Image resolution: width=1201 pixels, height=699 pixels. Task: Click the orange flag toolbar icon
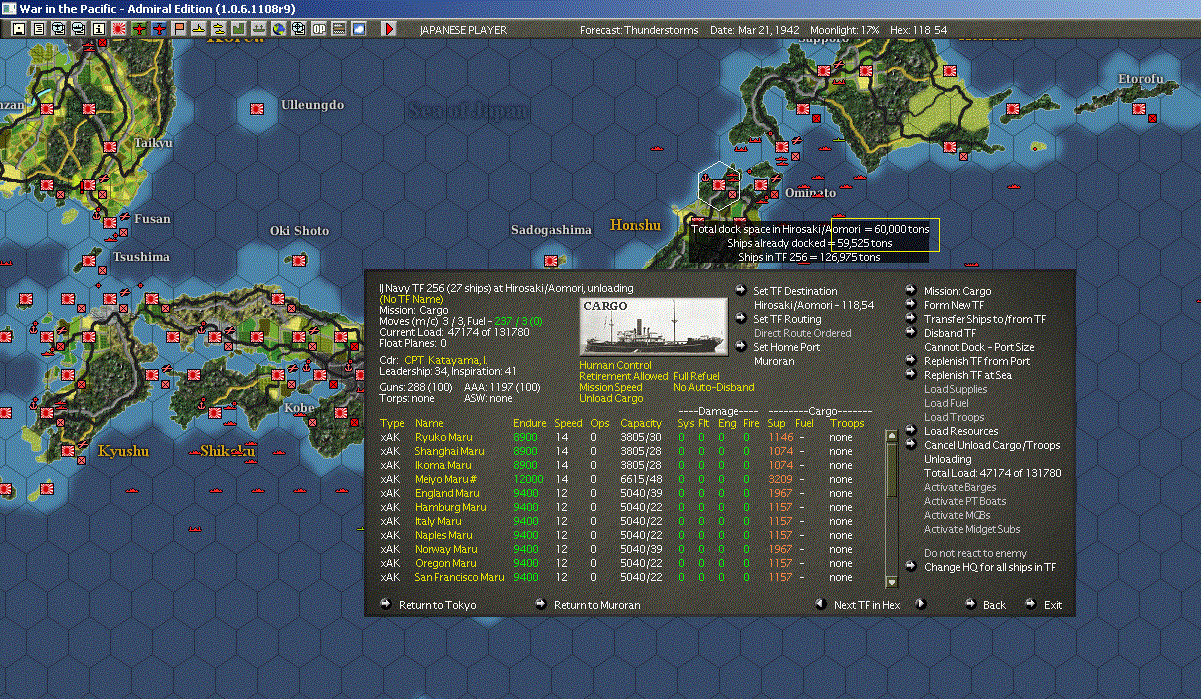180,29
